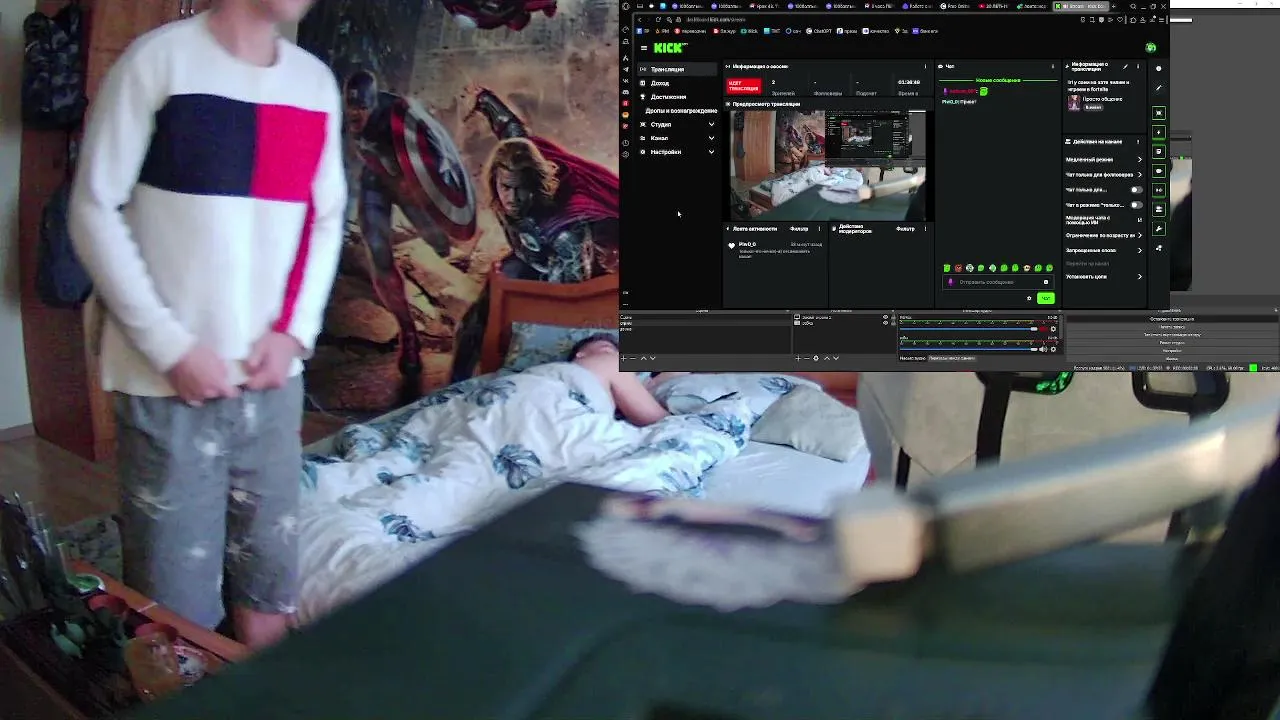
Task: Click the top circle icon in right toolbar
Action: click(x=1158, y=69)
